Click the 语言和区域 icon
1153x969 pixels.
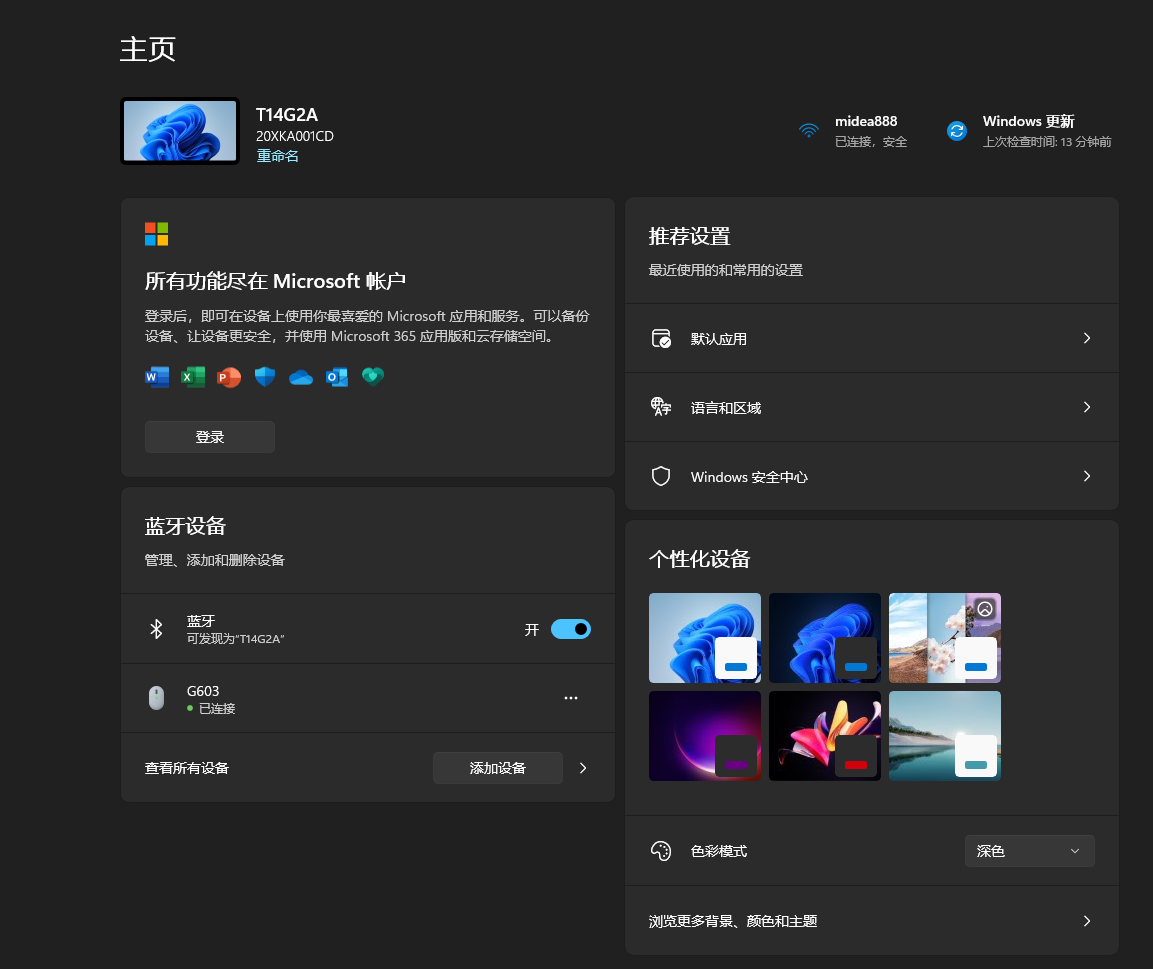point(661,407)
